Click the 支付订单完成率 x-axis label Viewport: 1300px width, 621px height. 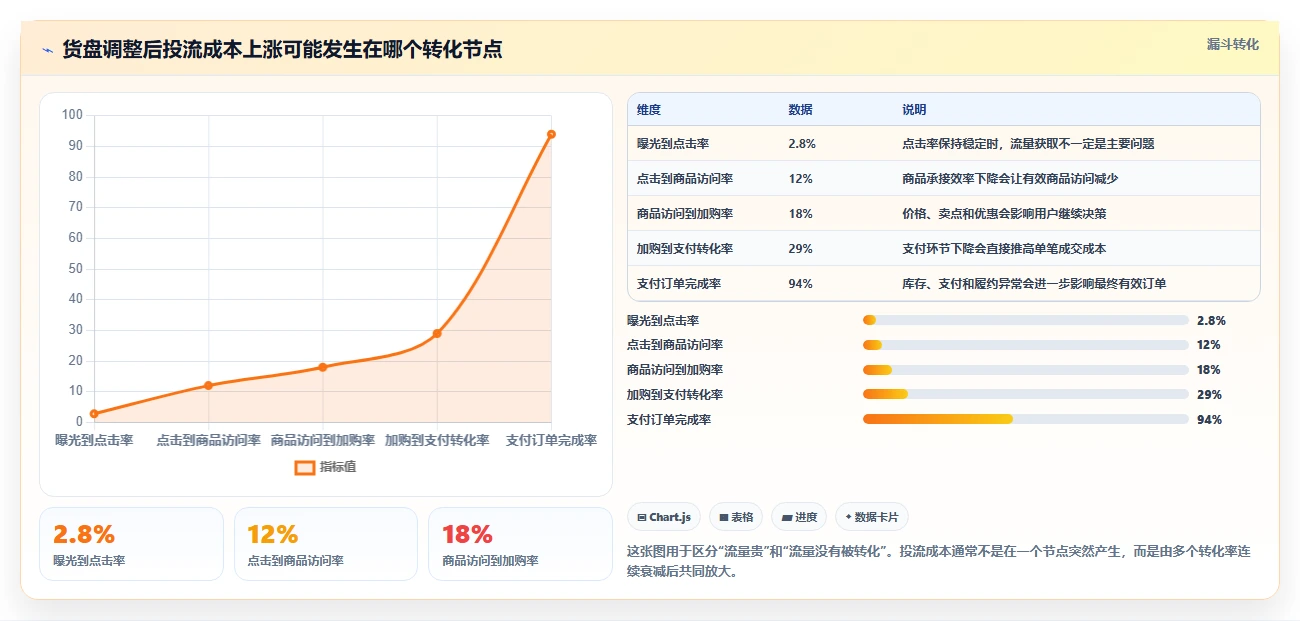point(551,440)
